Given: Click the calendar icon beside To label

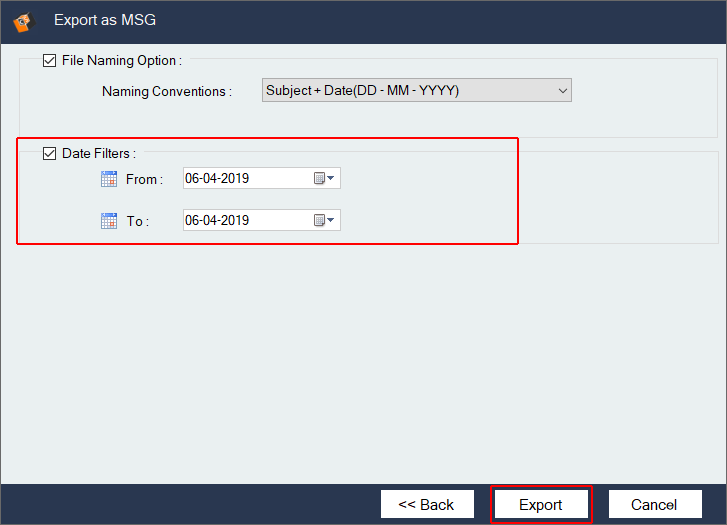Looking at the screenshot, I should [x=109, y=221].
